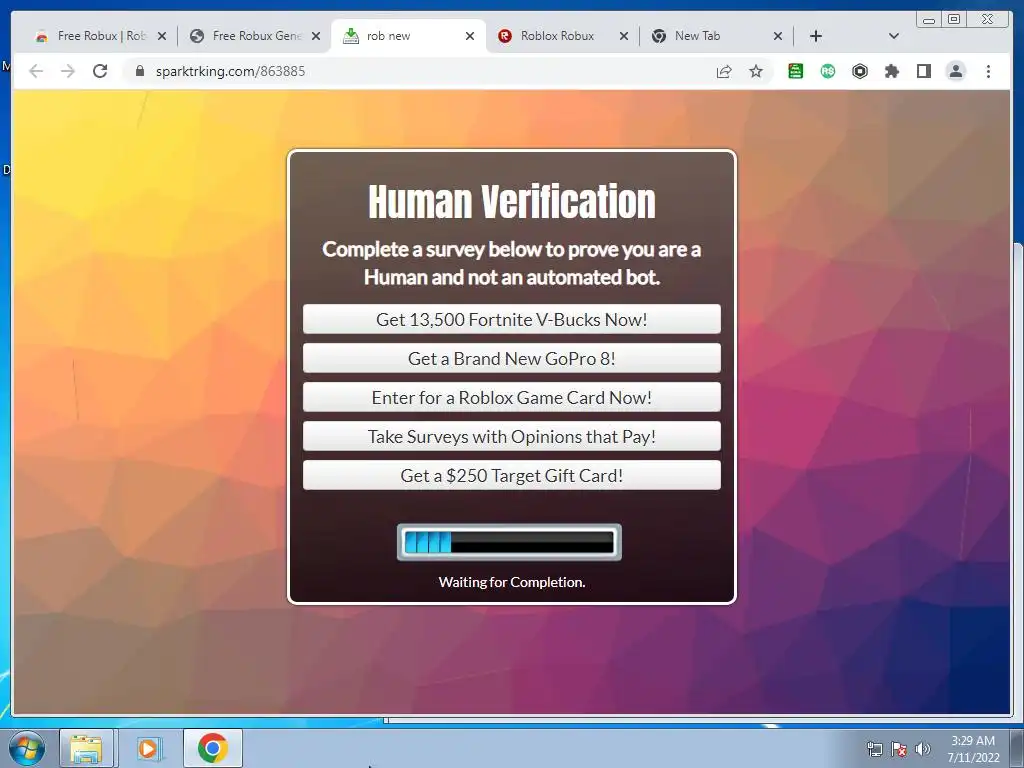Click the Human Verification heading
The width and height of the screenshot is (1024, 768).
[511, 202]
